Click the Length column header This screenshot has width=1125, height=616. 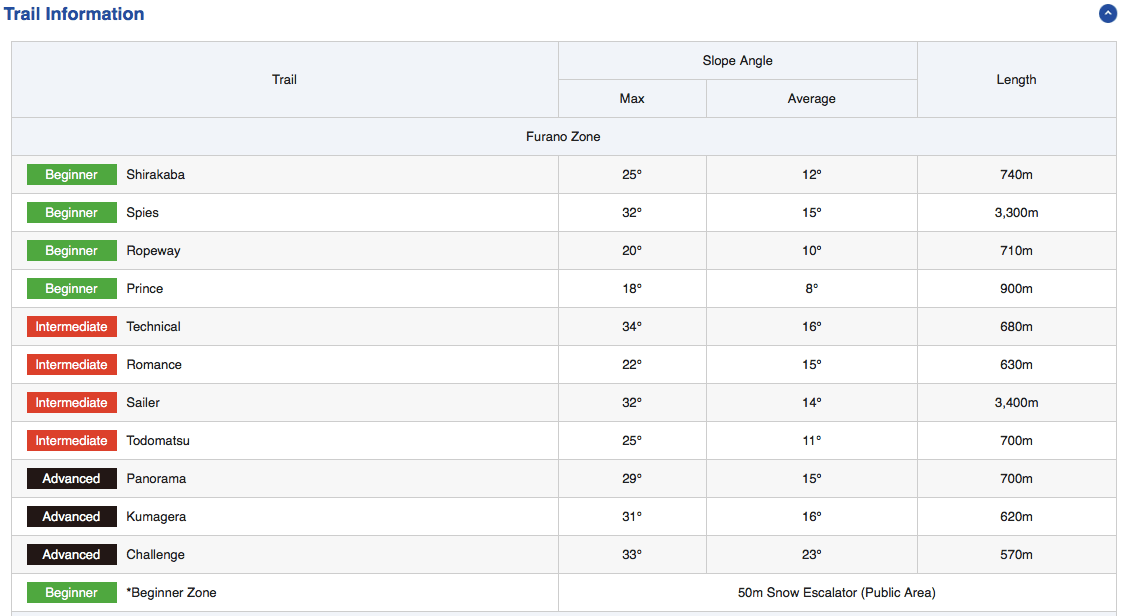(x=1016, y=80)
